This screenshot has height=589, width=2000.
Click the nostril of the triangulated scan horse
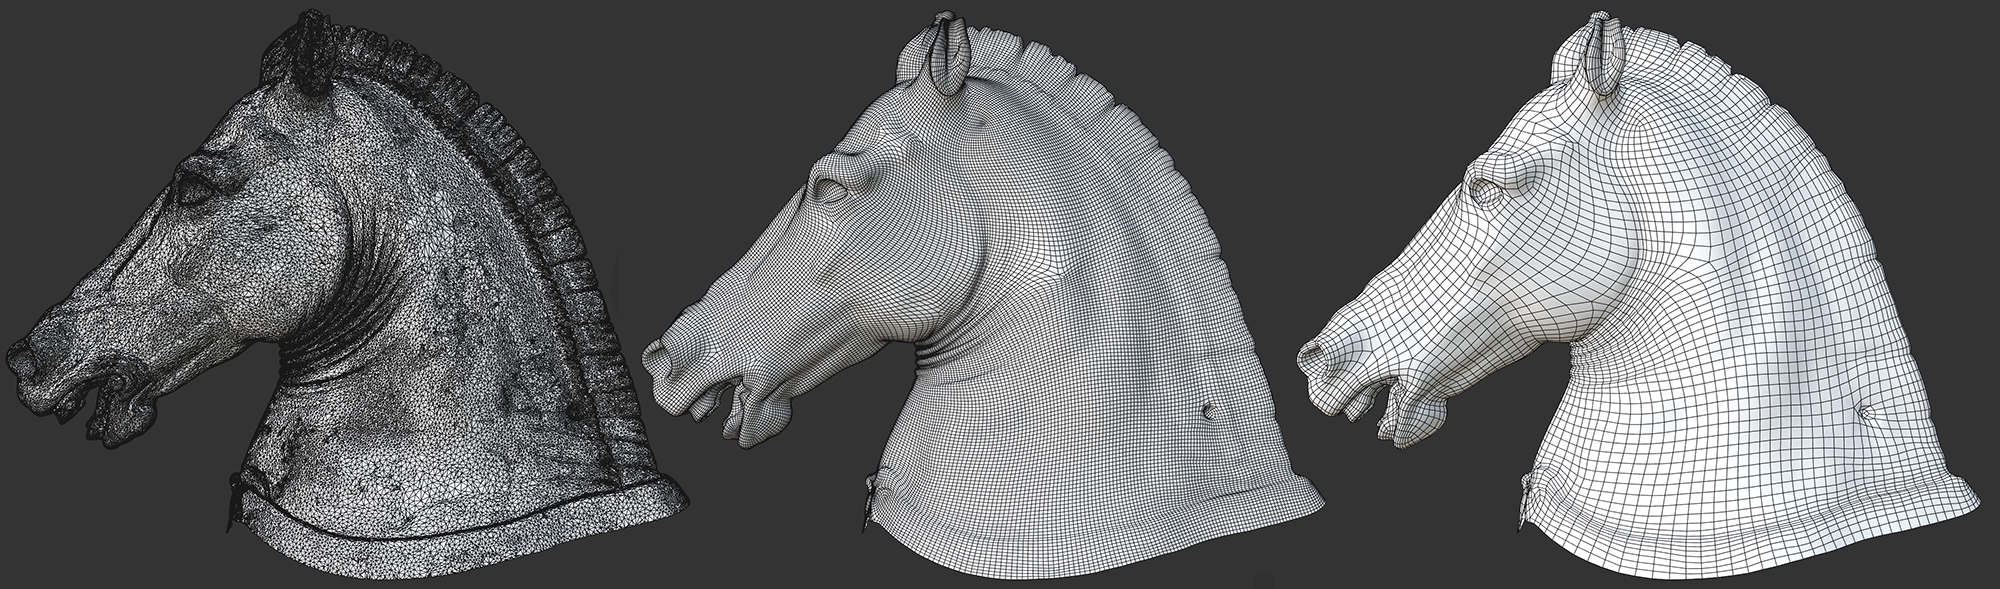pyautogui.click(x=22, y=357)
